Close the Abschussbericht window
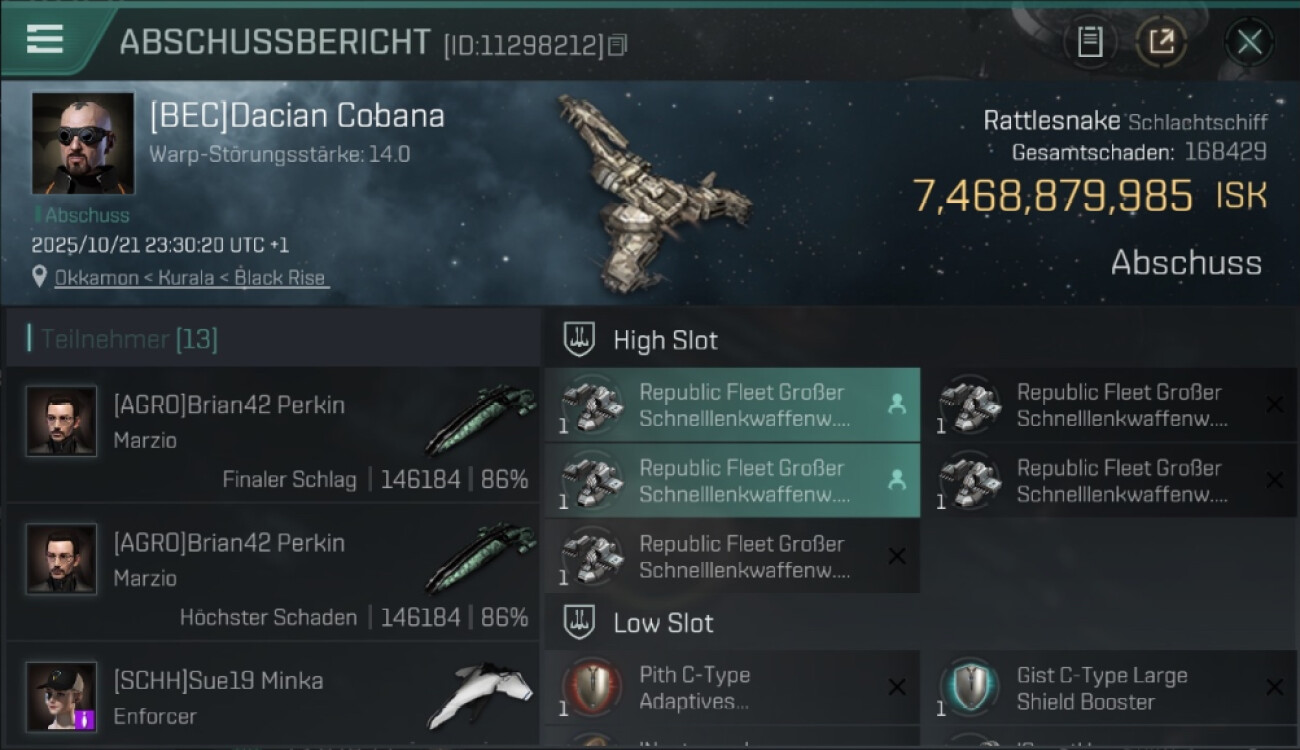 coord(1249,42)
